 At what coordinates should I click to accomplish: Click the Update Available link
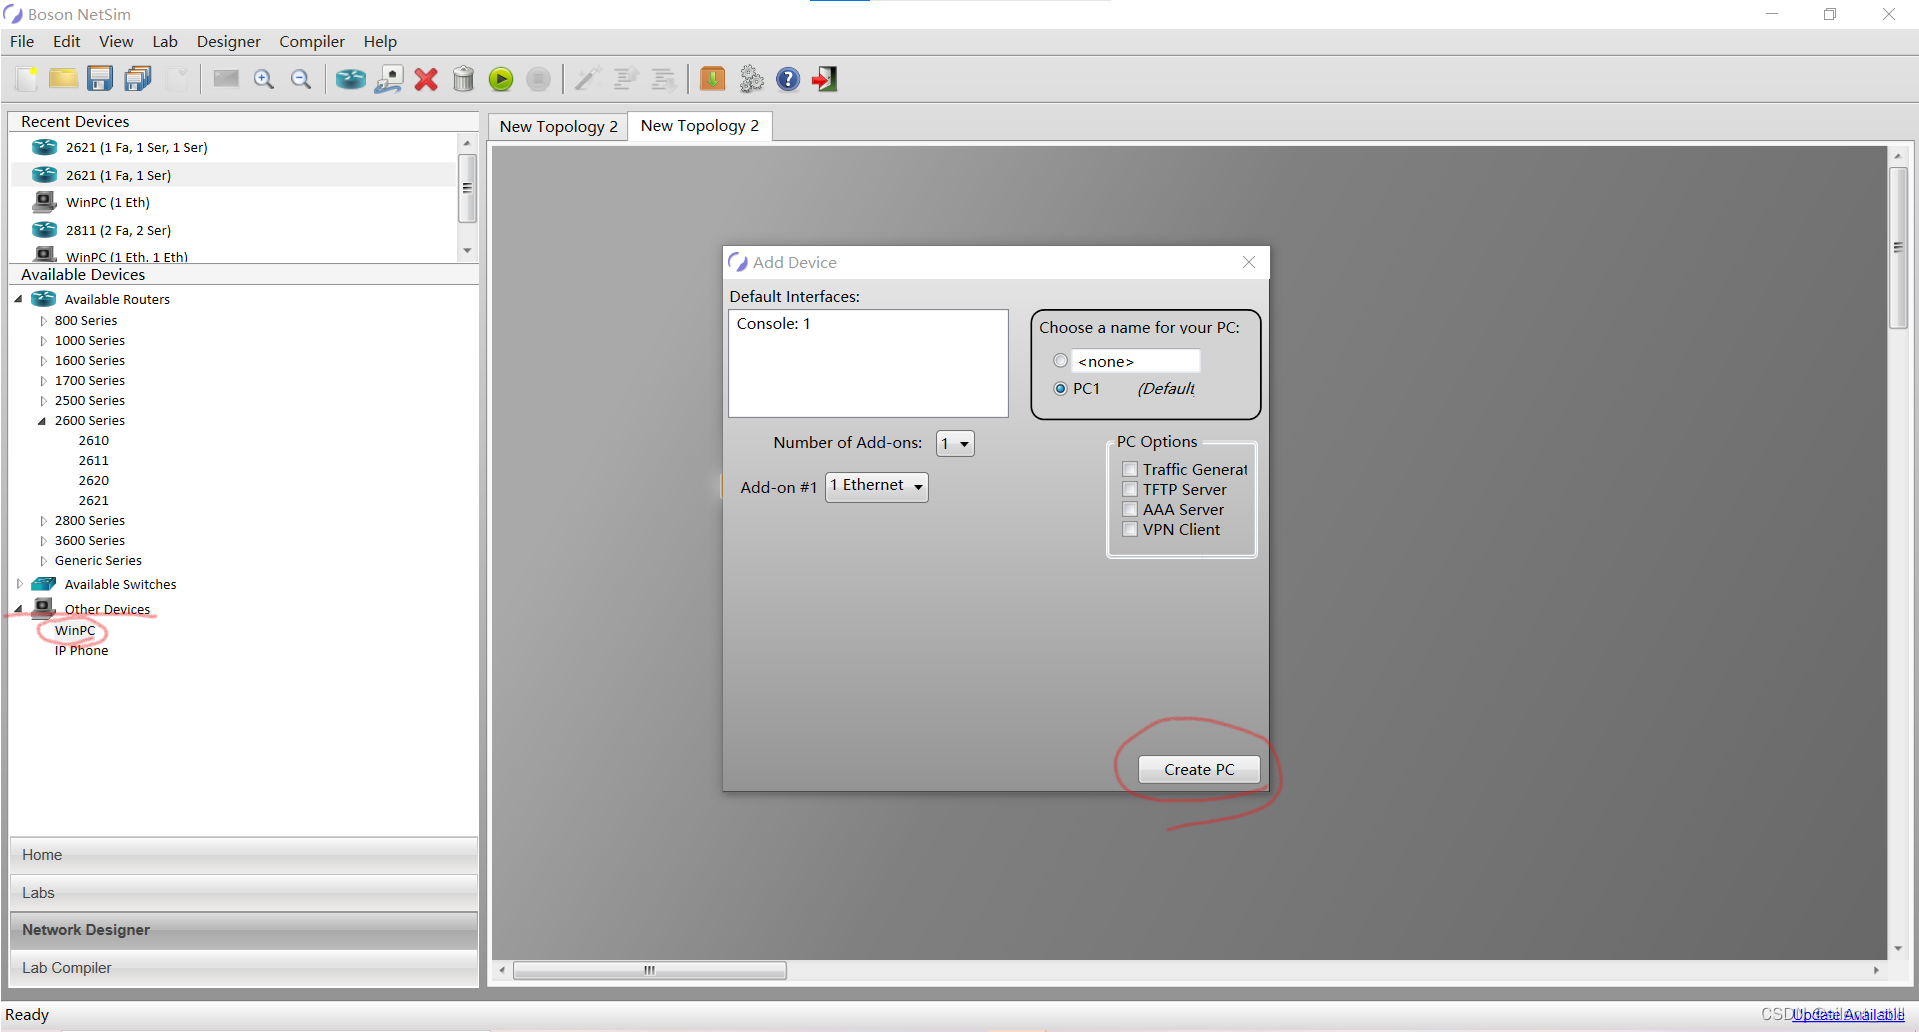click(1848, 1014)
